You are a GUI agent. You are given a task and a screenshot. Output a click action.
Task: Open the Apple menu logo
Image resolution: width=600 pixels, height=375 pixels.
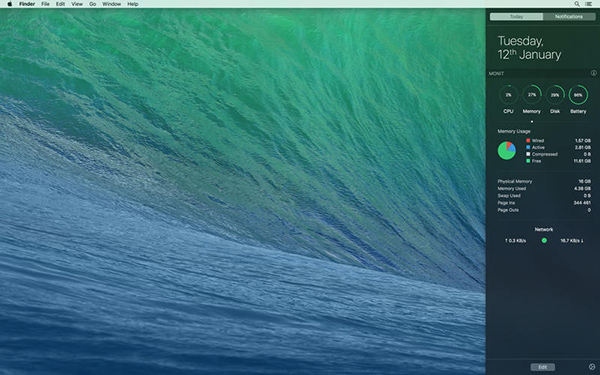point(10,4)
